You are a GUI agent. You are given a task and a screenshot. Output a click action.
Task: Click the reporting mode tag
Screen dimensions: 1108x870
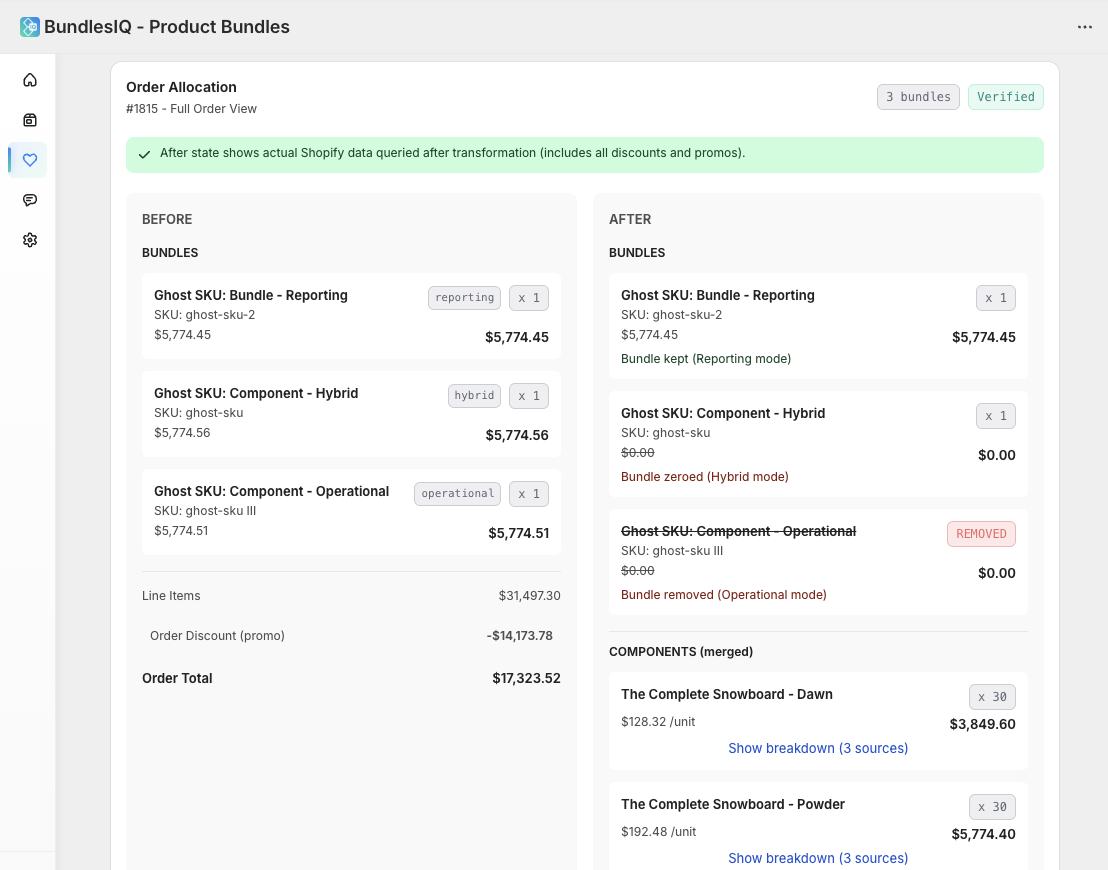point(464,298)
